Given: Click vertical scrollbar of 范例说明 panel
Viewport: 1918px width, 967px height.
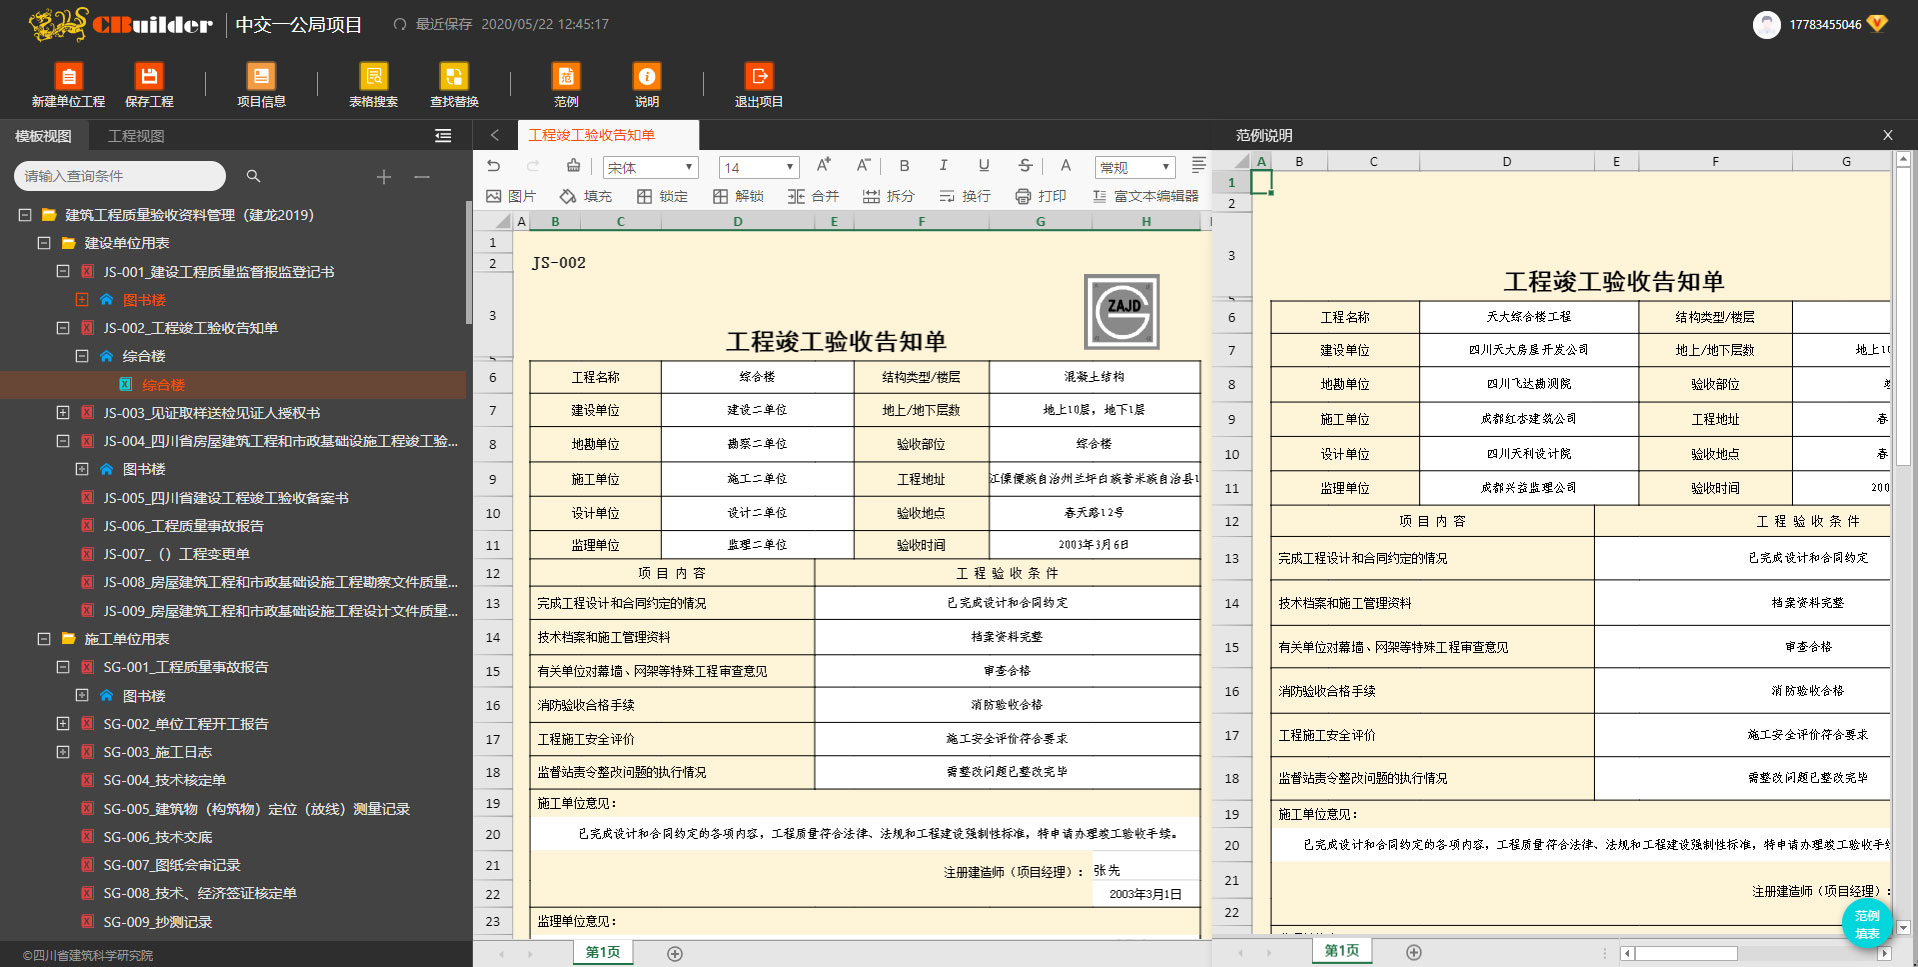Looking at the screenshot, I should 1904,316.
